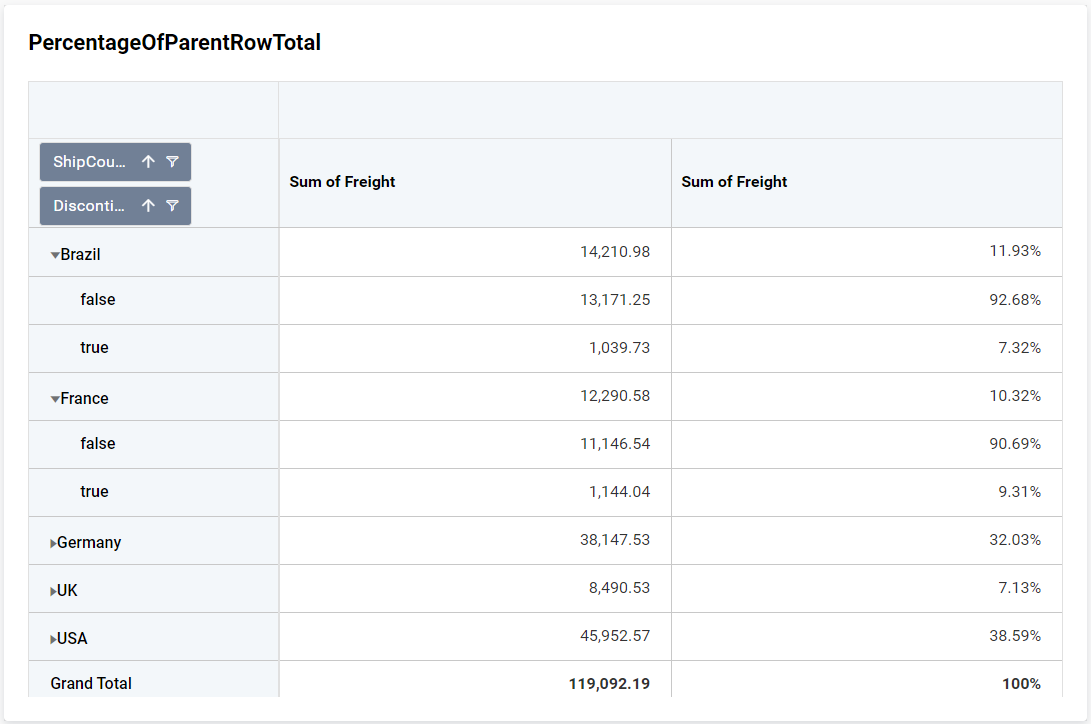1091x724 pixels.
Task: Select the Grand Total row label
Action: (x=91, y=683)
